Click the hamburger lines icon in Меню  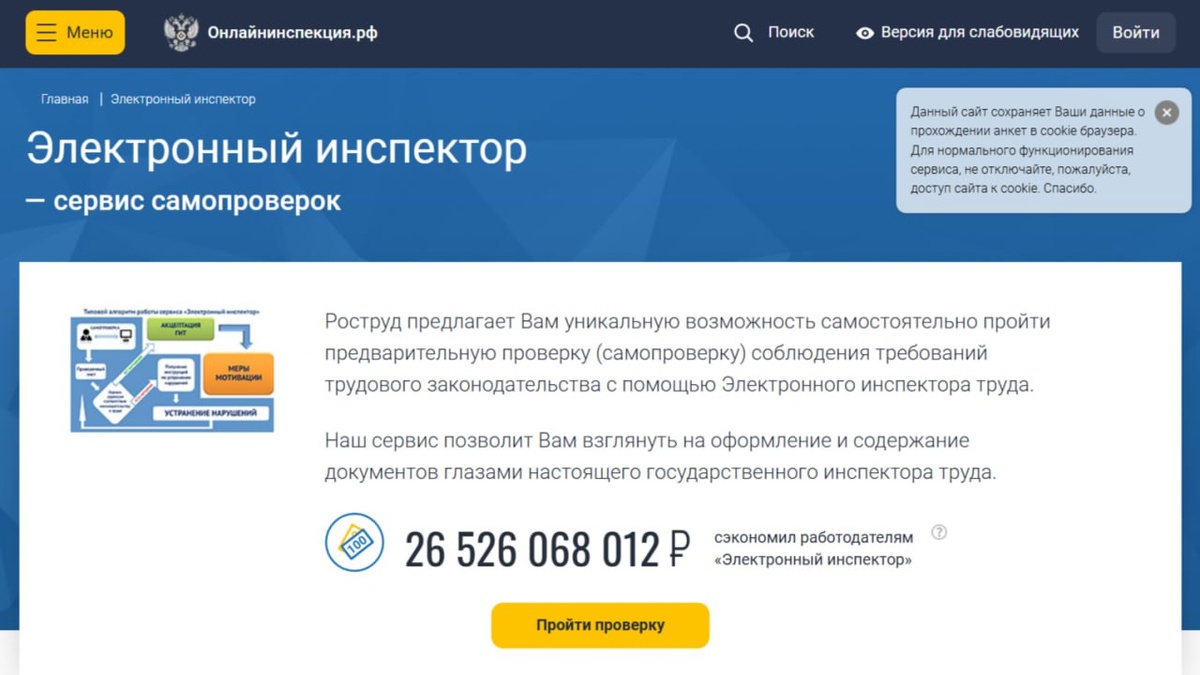(x=46, y=32)
